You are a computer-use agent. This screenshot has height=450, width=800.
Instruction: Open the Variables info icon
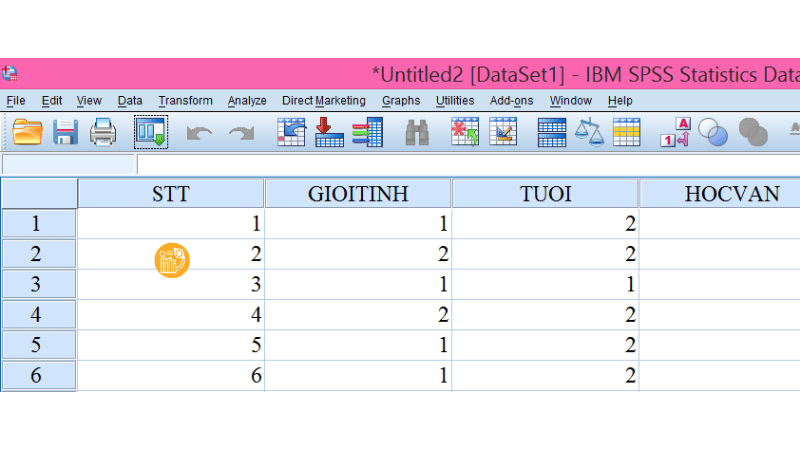[x=367, y=132]
